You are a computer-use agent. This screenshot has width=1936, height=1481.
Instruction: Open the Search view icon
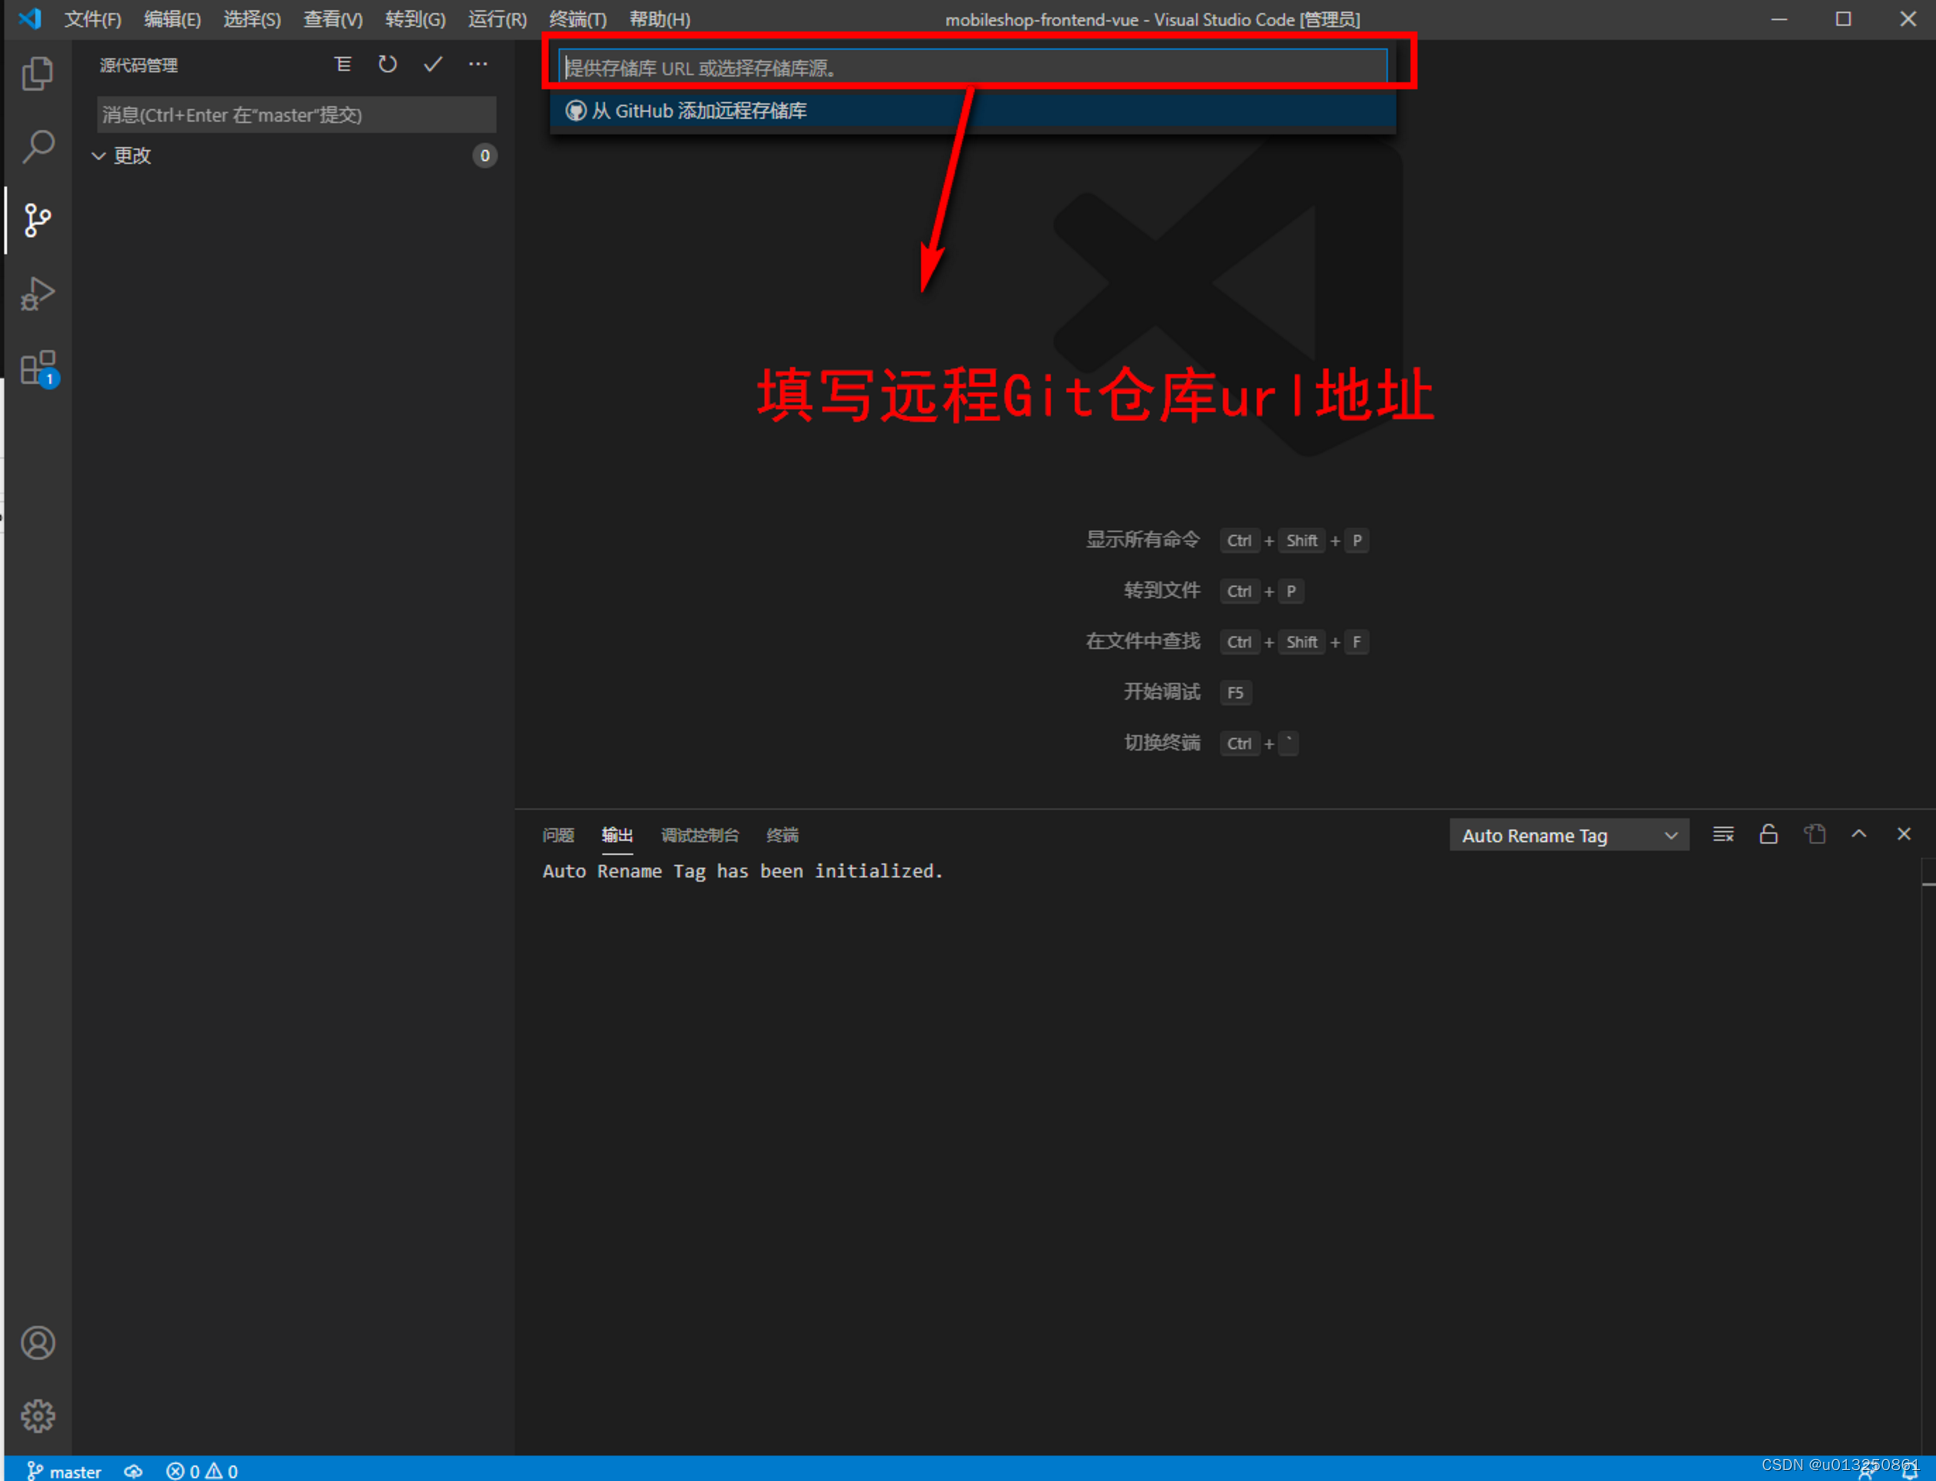38,147
